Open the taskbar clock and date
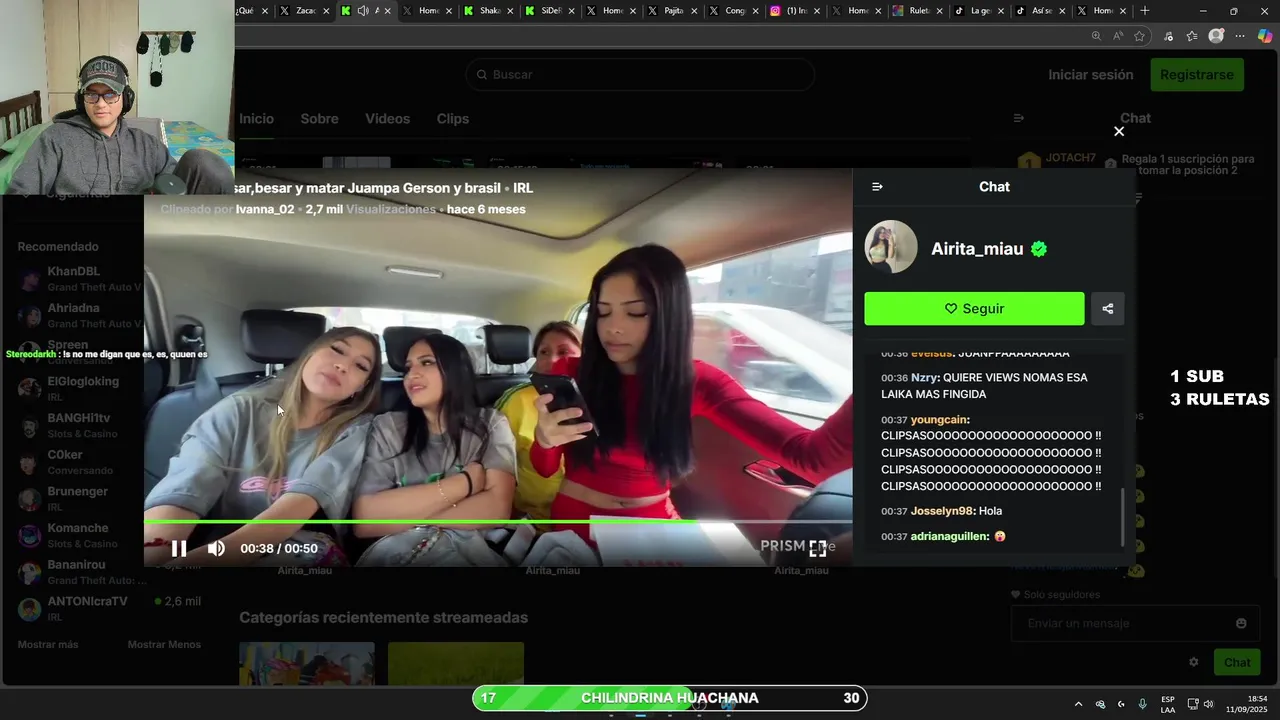The height and width of the screenshot is (720, 1280). tap(1247, 704)
